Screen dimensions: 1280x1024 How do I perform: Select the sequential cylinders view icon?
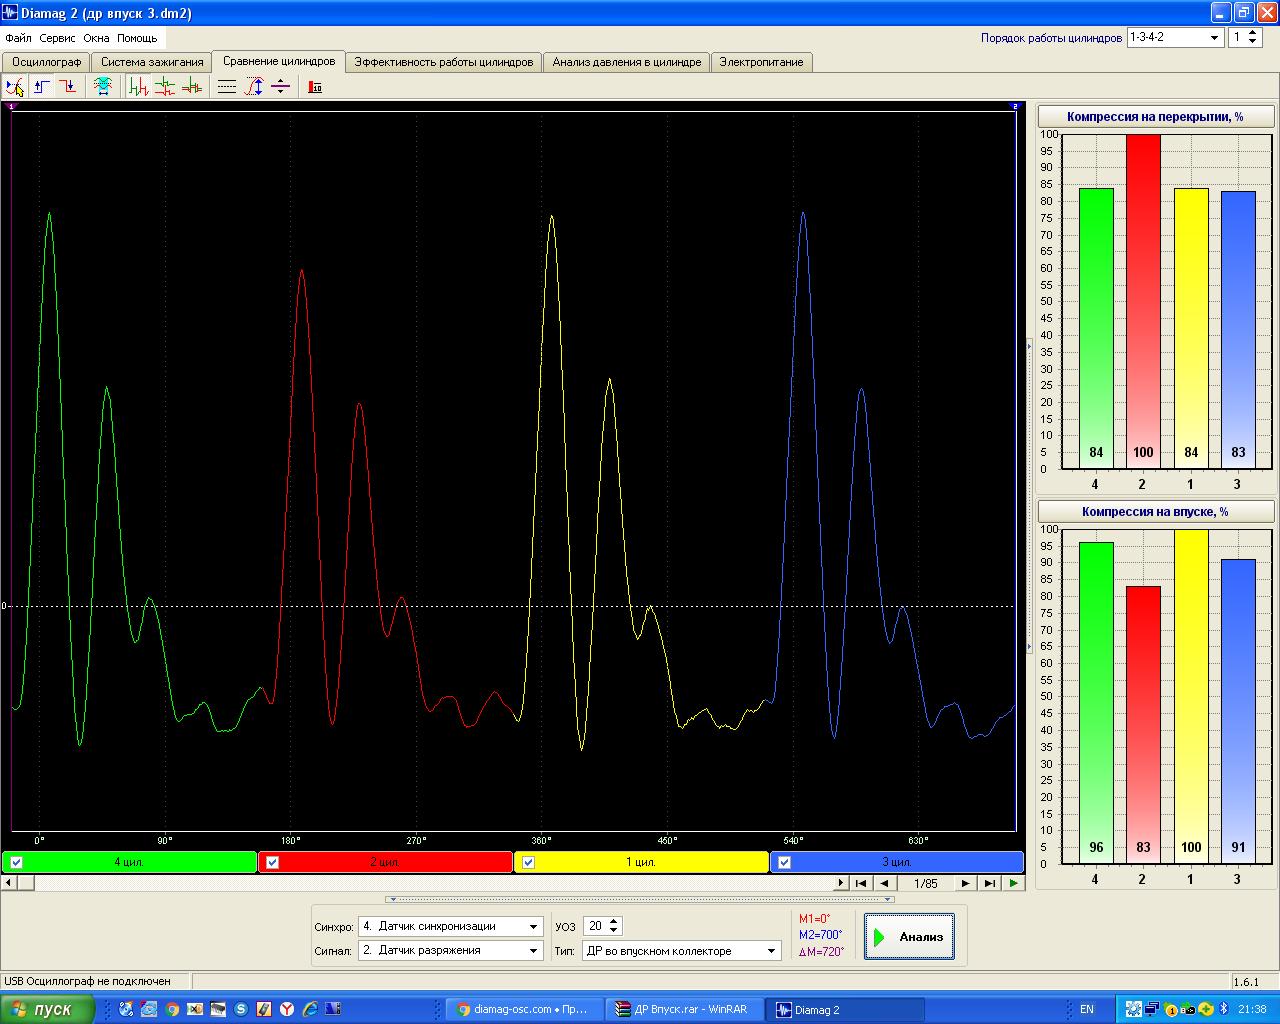pyautogui.click(x=139, y=87)
